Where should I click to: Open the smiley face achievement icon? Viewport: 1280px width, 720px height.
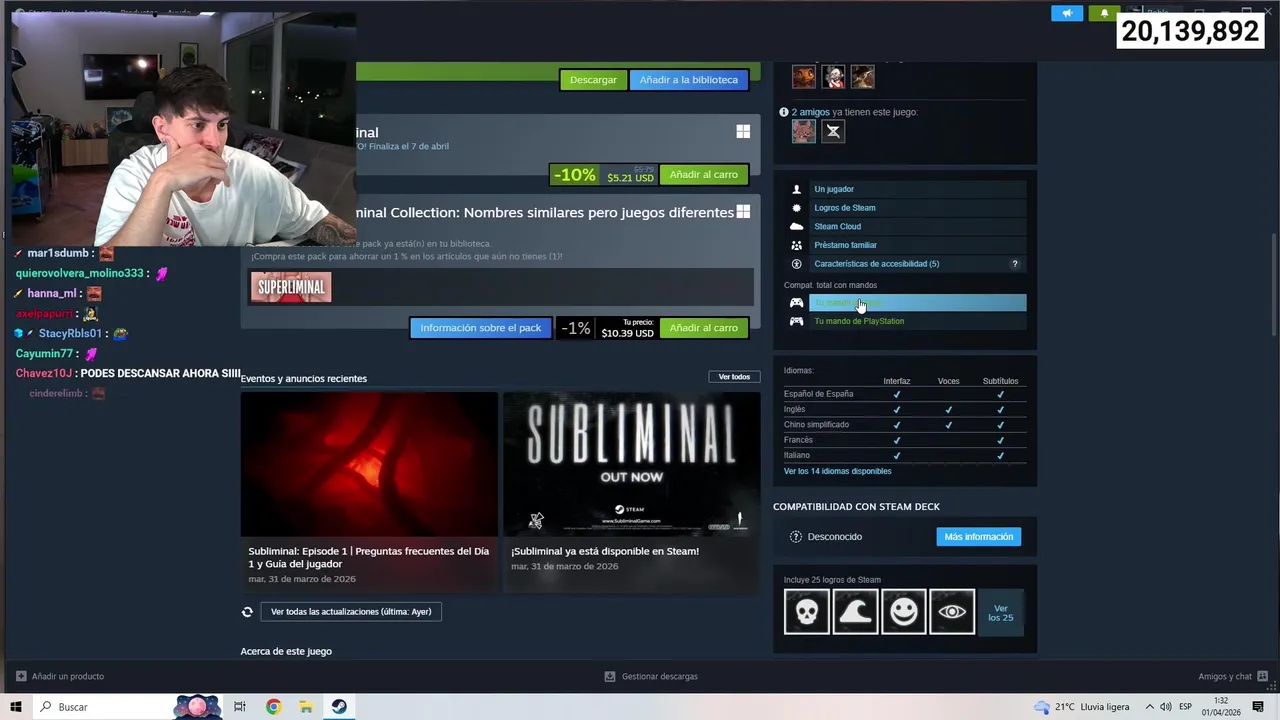pos(903,612)
